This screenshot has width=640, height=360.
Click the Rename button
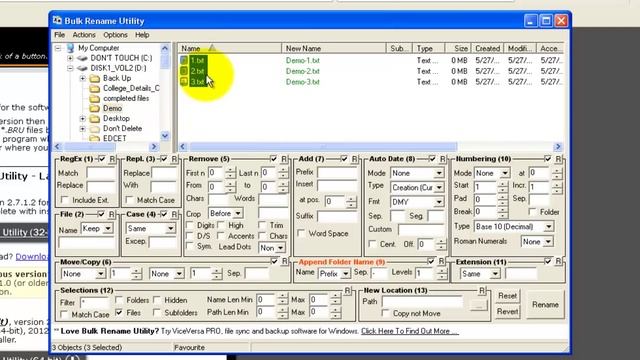pyautogui.click(x=545, y=305)
